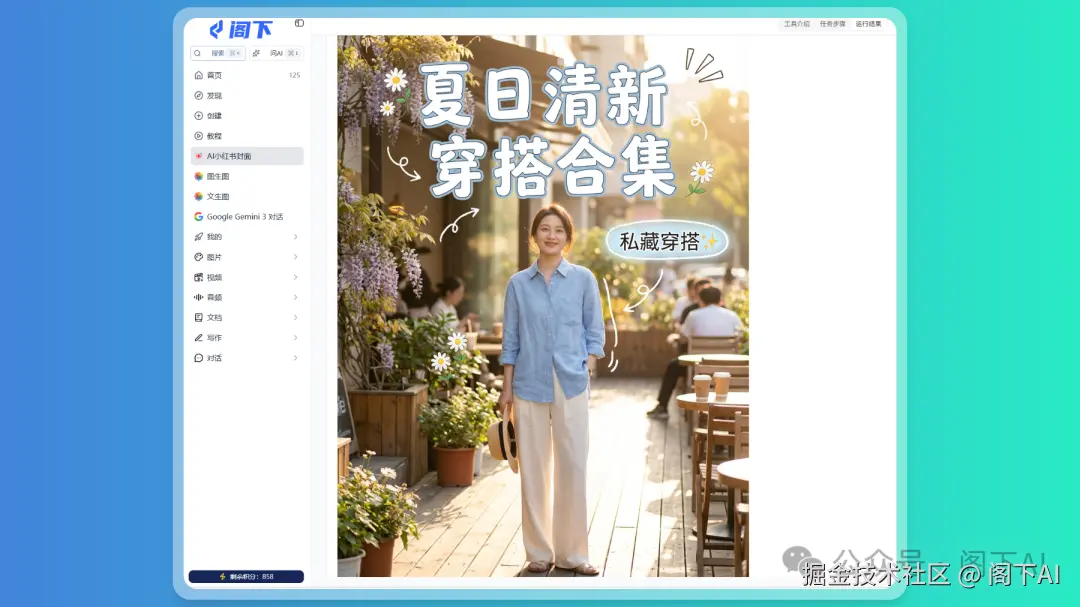Click inside the 搜索 search field
This screenshot has height=607, width=1080.
215,53
